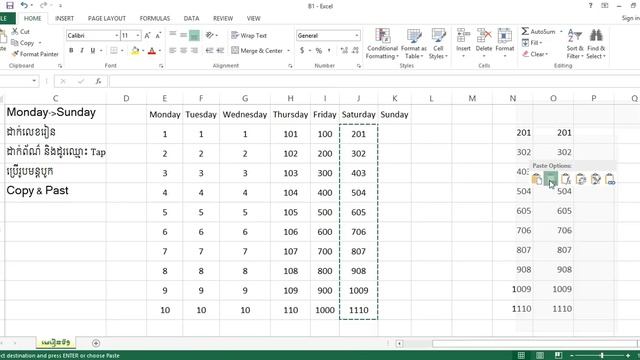
Task: Switch to Normal view in status bar
Action: point(521,356)
